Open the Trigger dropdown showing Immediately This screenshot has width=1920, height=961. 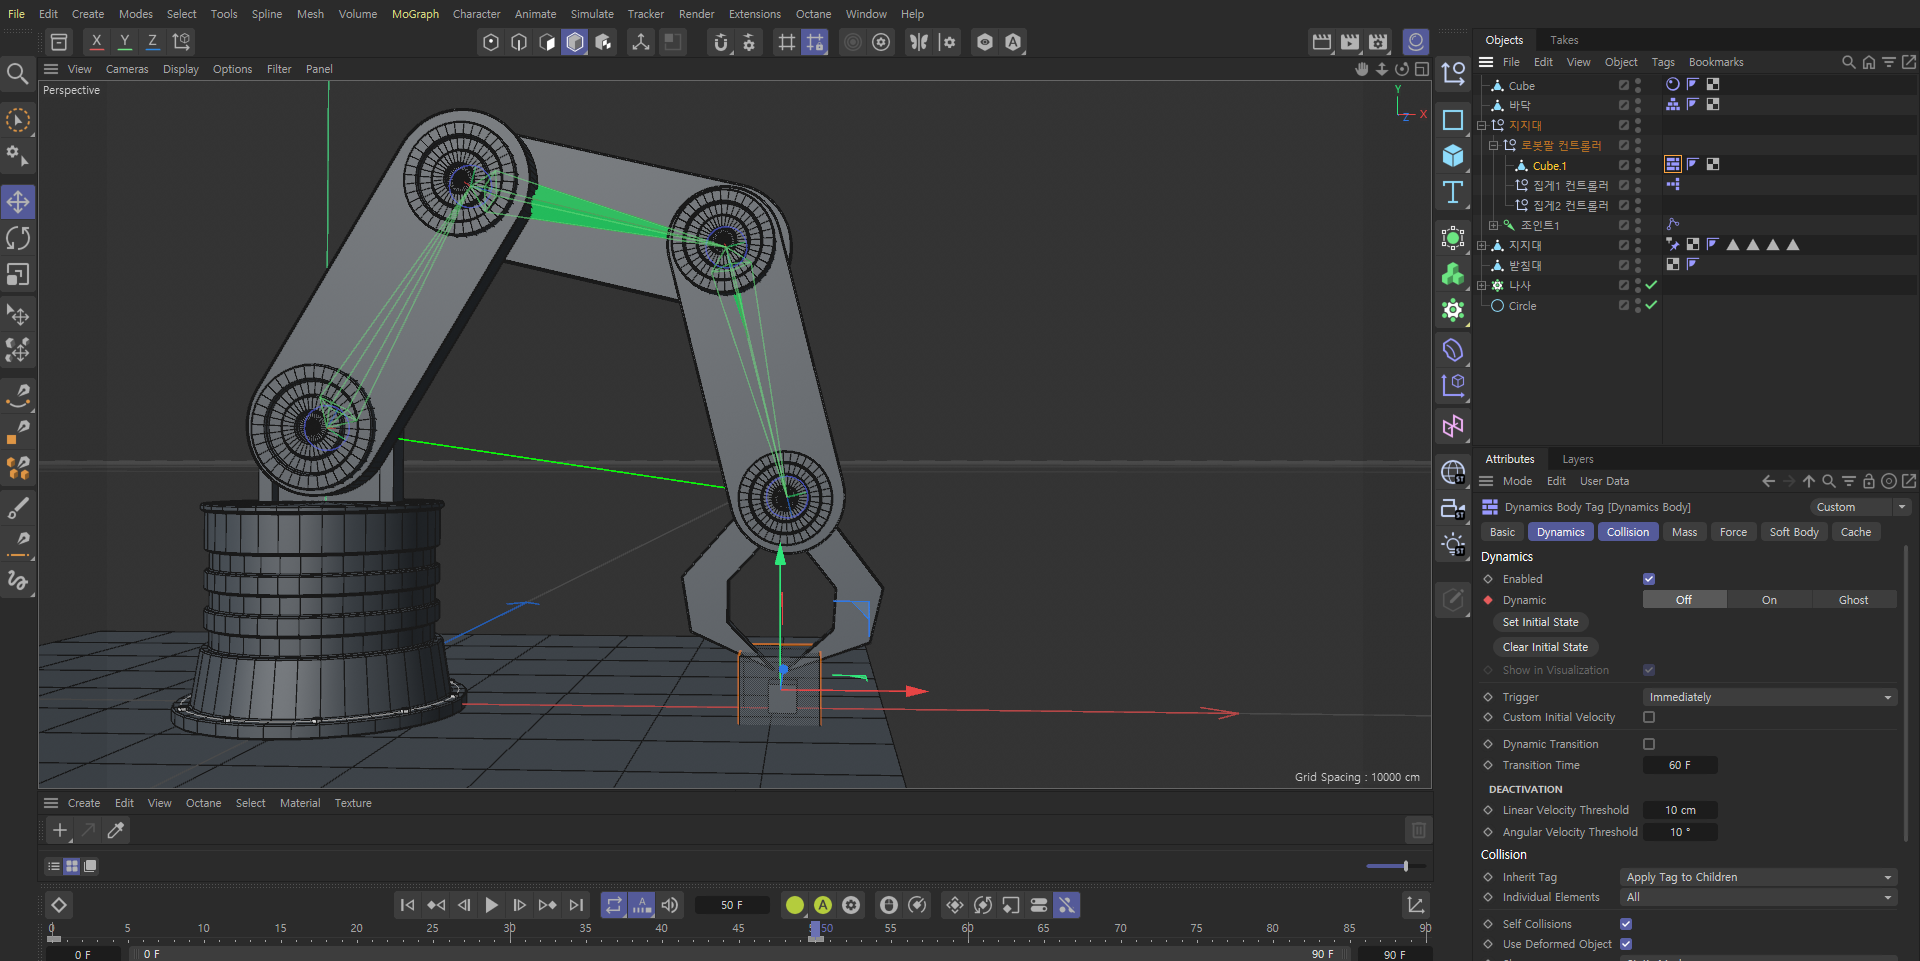[1769, 697]
